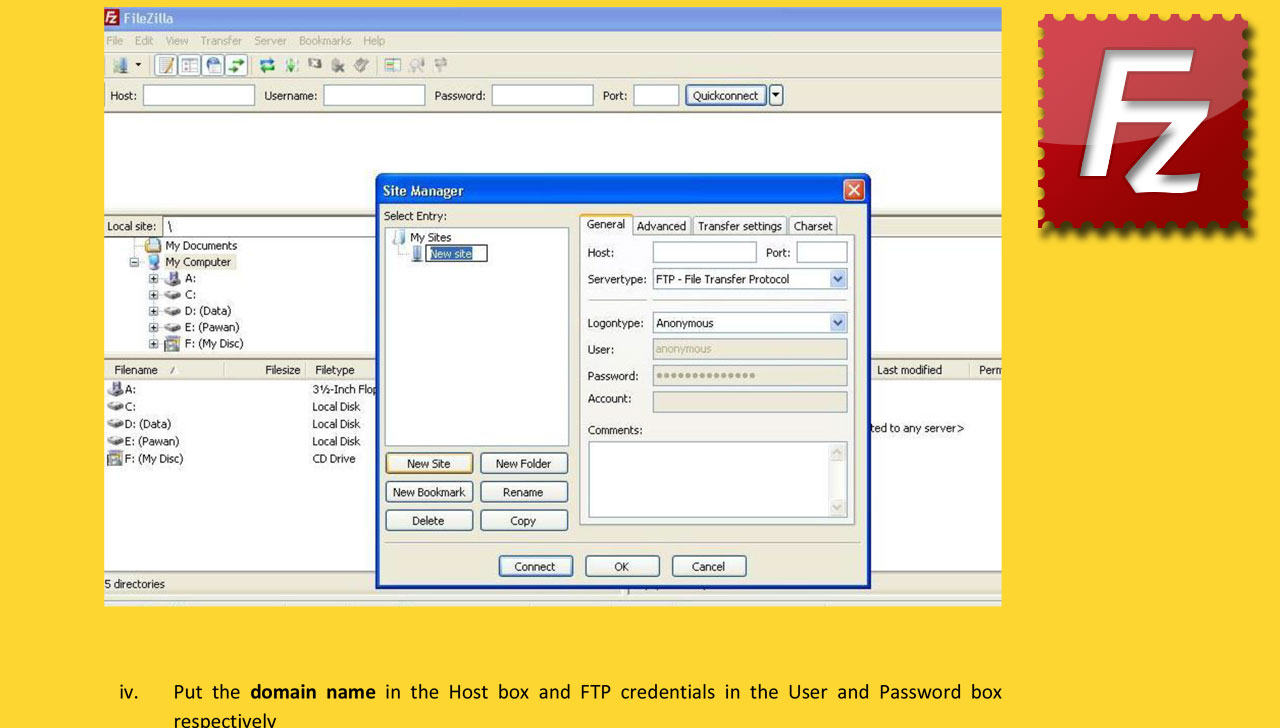This screenshot has width=1280, height=728.
Task: Switch to the Advanced tab
Action: (x=661, y=226)
